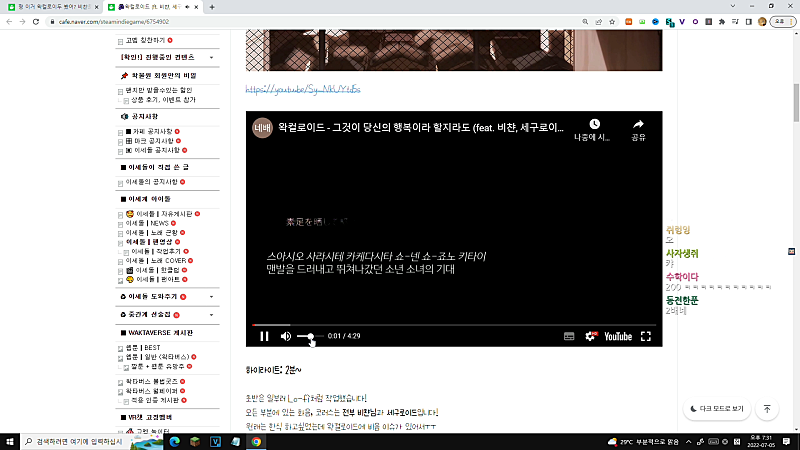Open the channel avatar in the video header

(x=262, y=128)
